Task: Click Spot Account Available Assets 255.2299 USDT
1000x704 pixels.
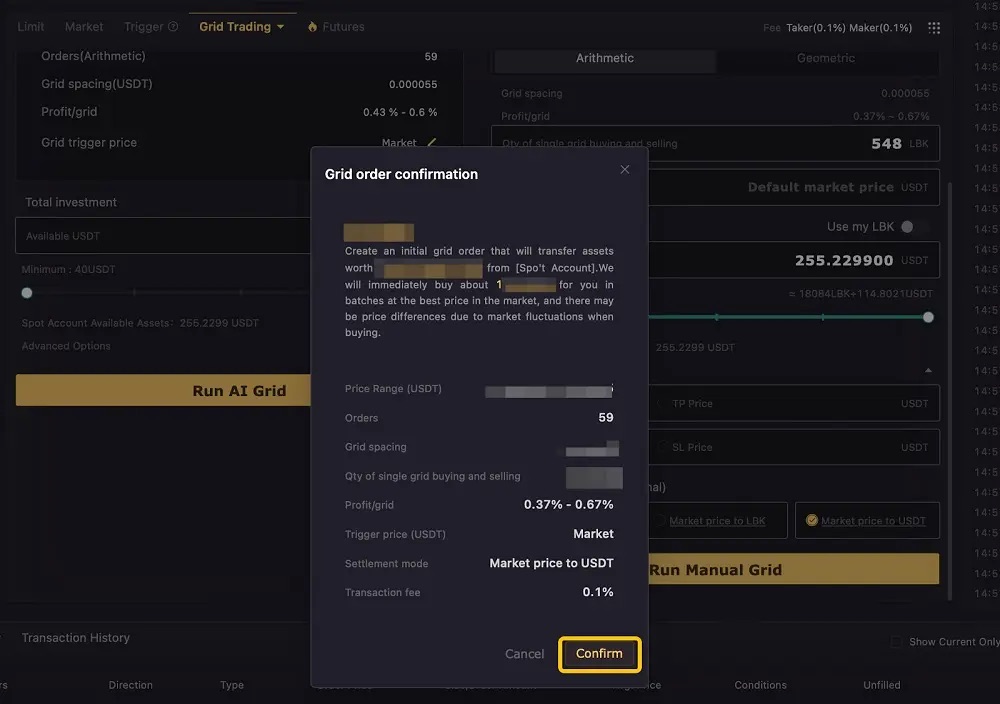Action: 140,323
